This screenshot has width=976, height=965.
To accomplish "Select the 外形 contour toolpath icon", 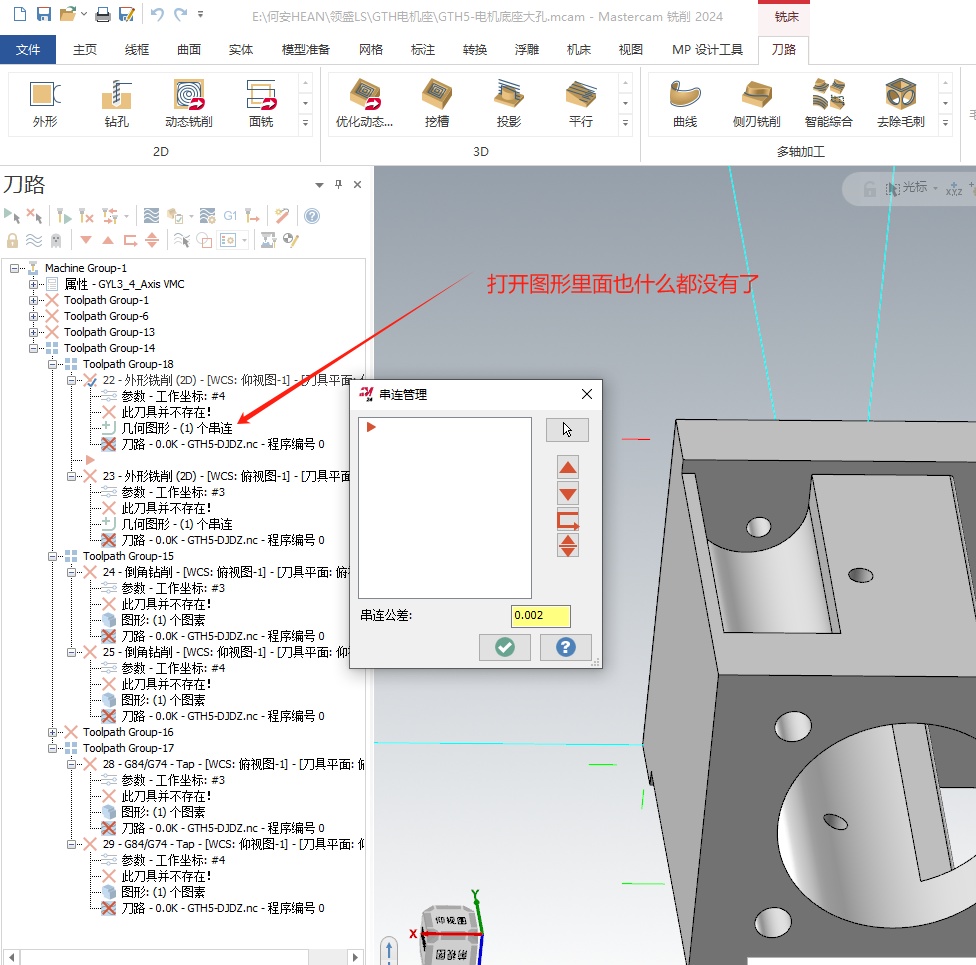I will 45,104.
